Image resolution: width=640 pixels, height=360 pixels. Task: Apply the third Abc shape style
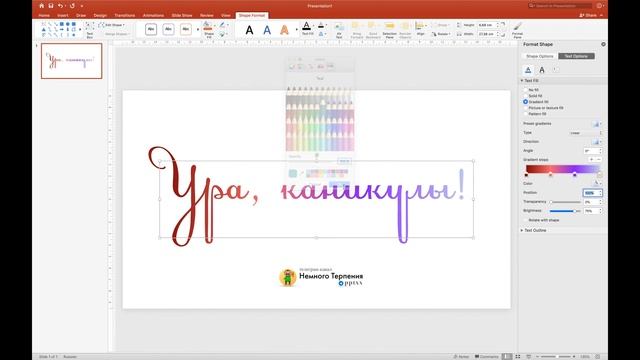pos(186,29)
